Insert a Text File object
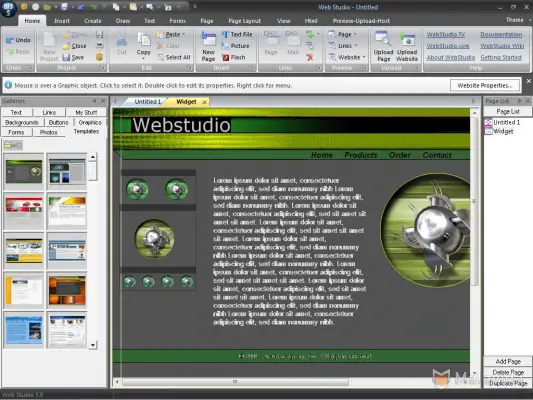This screenshot has height=400, width=533. [237, 35]
